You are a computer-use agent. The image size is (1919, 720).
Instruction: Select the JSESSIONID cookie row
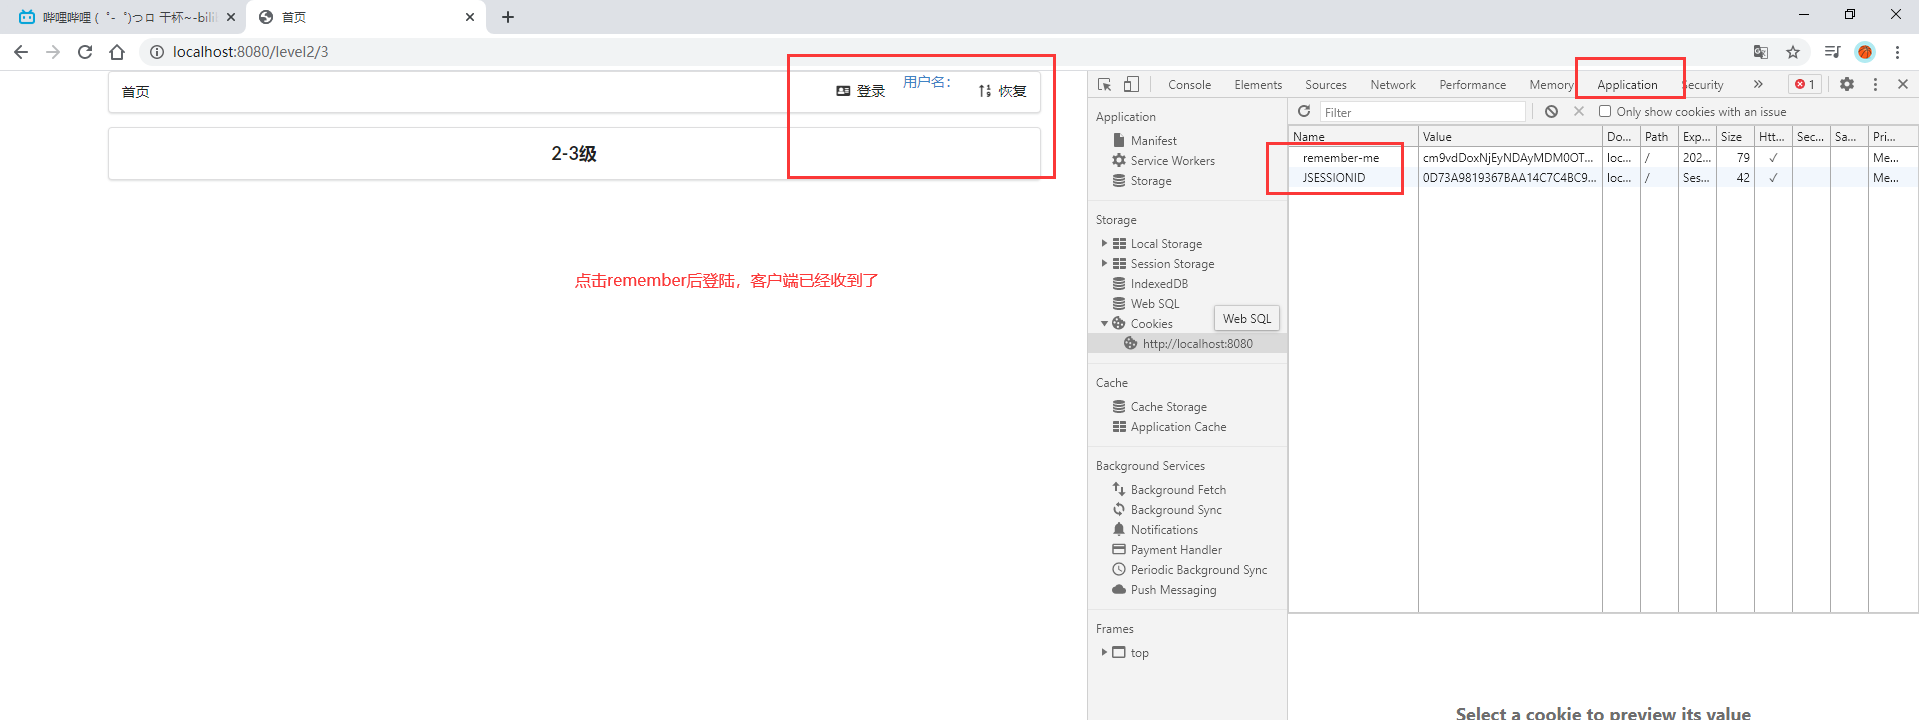click(x=1603, y=178)
